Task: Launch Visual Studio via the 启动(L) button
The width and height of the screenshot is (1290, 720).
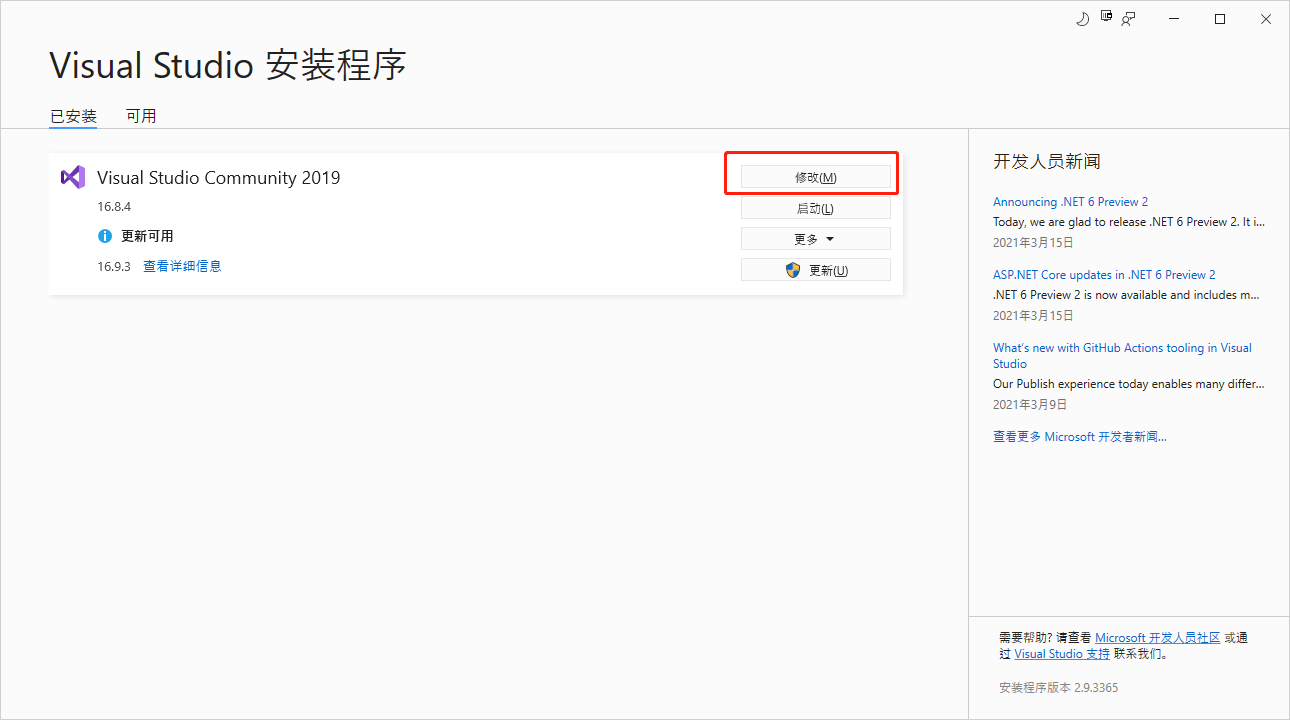Action: pos(815,207)
